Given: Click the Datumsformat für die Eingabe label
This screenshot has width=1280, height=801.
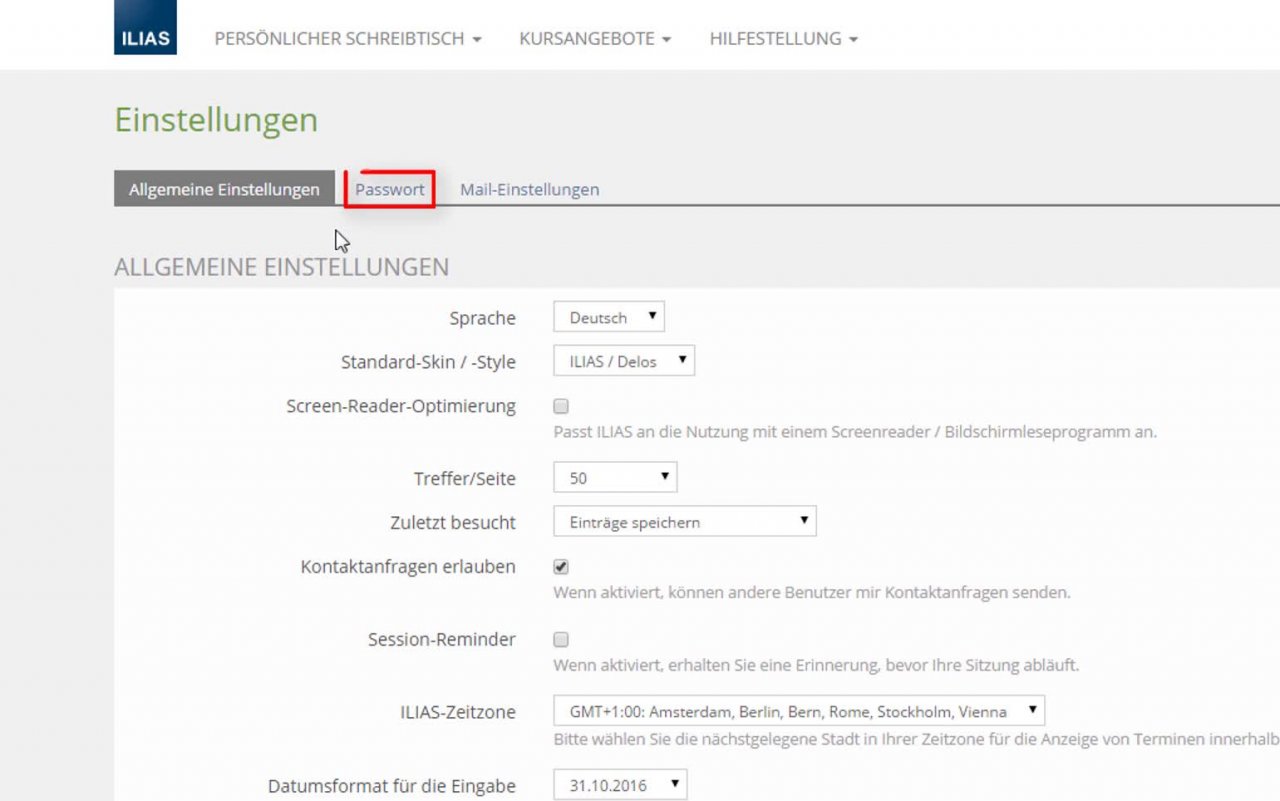Looking at the screenshot, I should pos(392,785).
